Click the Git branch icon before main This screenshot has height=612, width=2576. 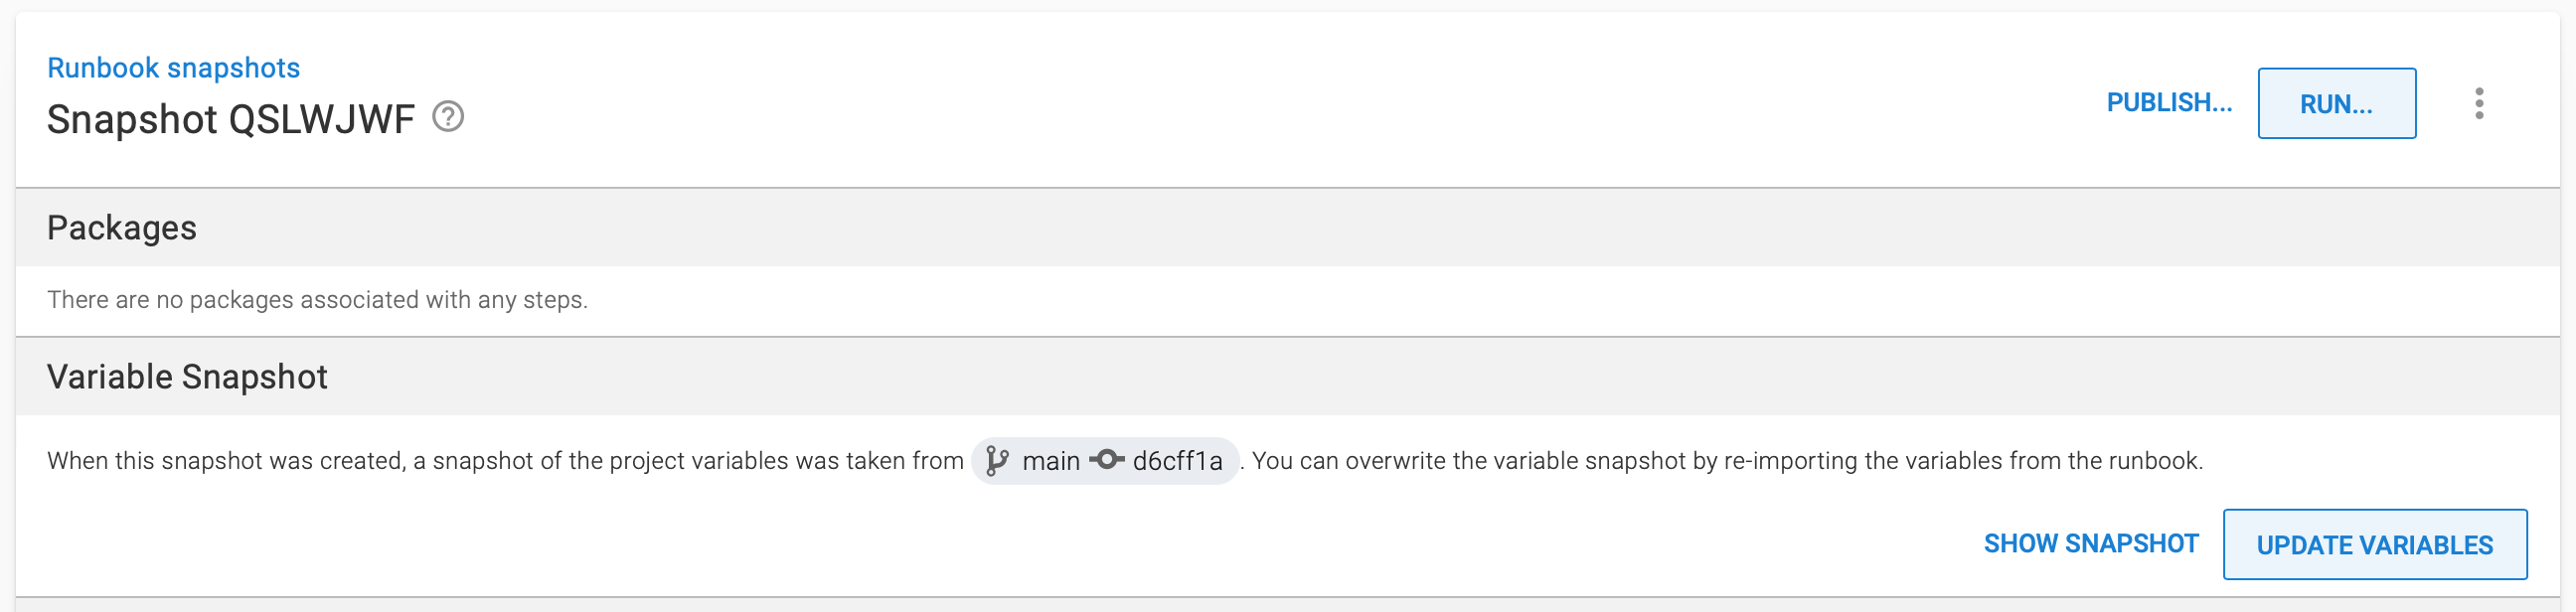coord(996,460)
